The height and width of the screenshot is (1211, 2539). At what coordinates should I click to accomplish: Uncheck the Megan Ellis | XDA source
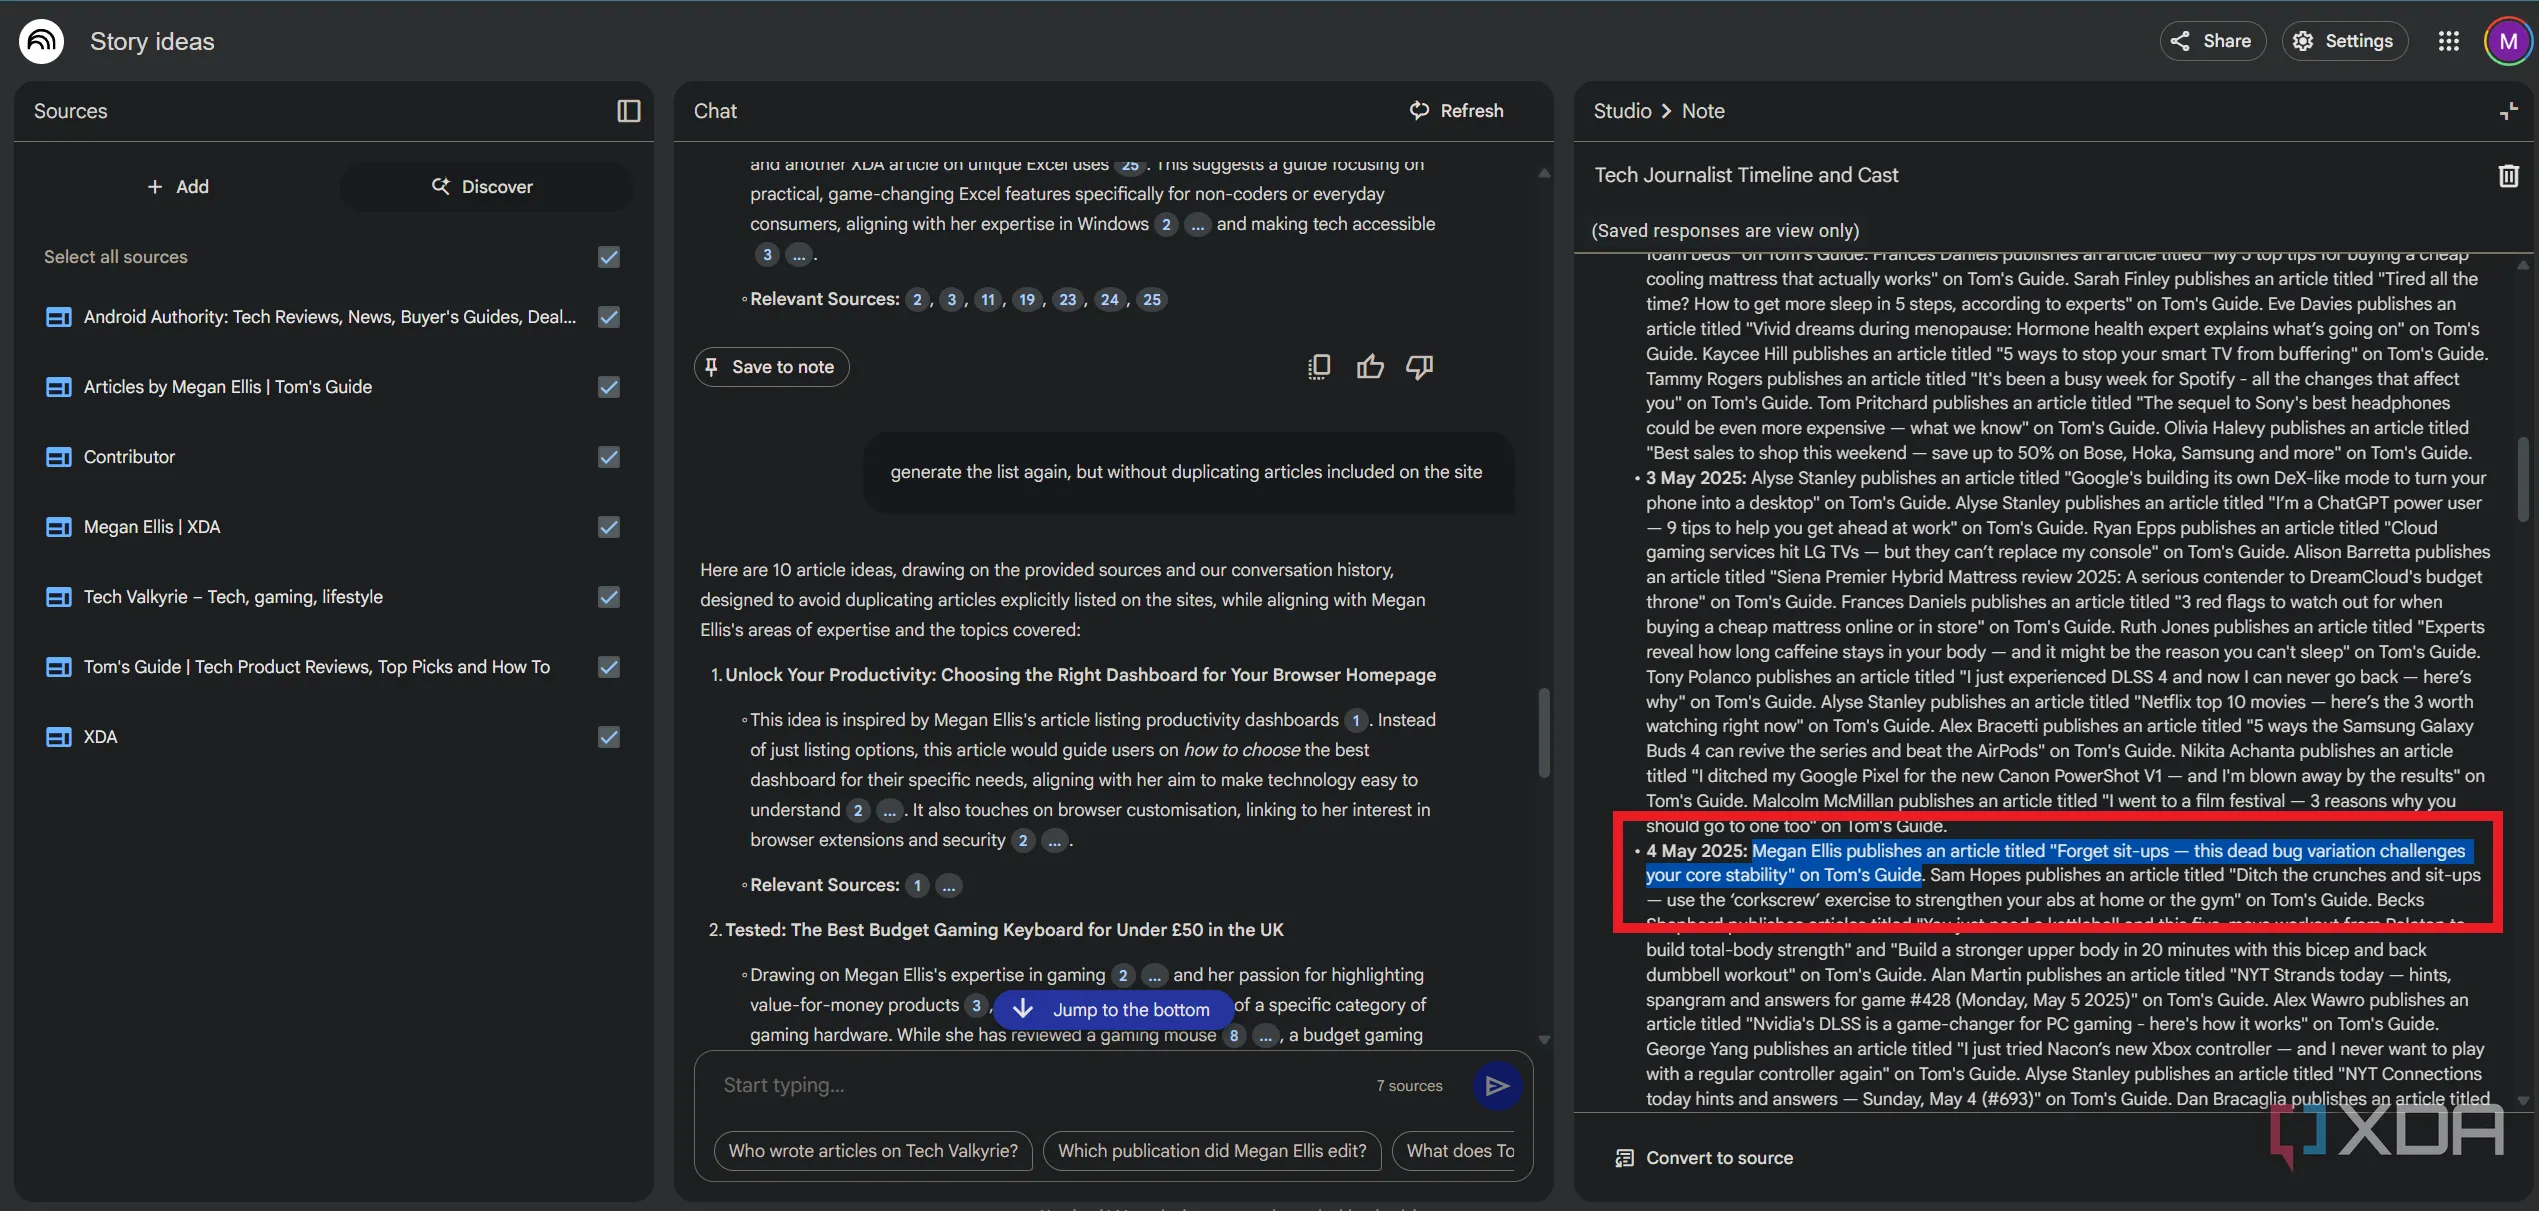click(x=609, y=527)
